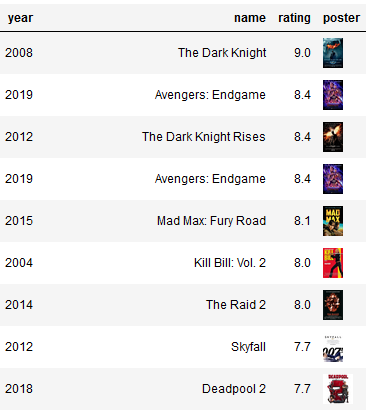Image resolution: width=366 pixels, height=412 pixels.
Task: Select the Skyfall 007 poster image
Action: [333, 349]
